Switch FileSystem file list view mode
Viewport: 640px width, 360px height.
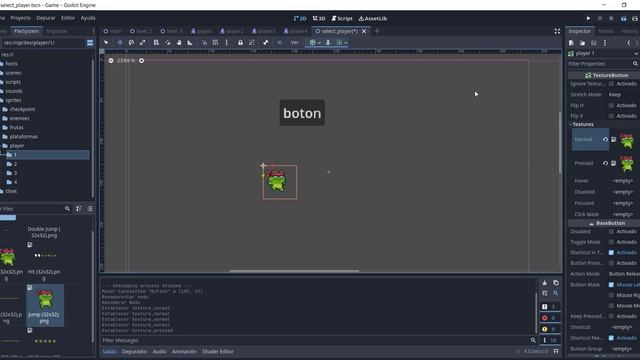click(90, 209)
